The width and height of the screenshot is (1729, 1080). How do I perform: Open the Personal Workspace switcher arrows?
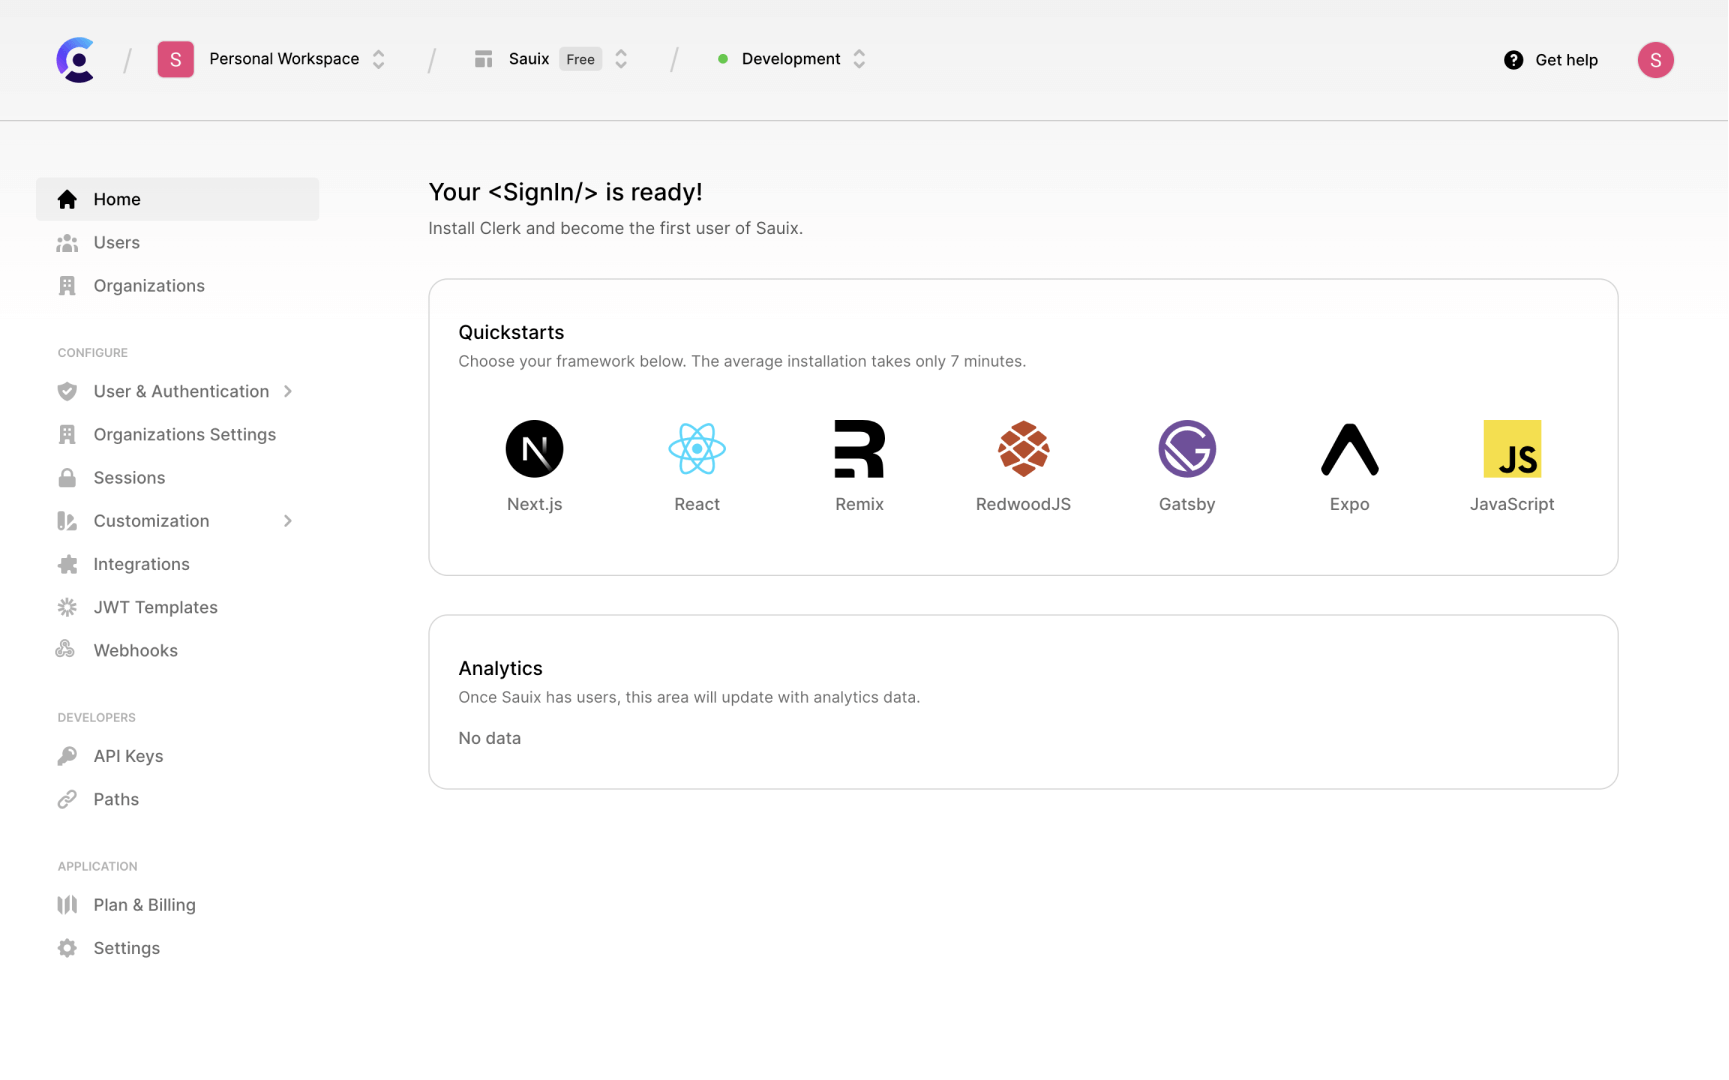(x=379, y=59)
